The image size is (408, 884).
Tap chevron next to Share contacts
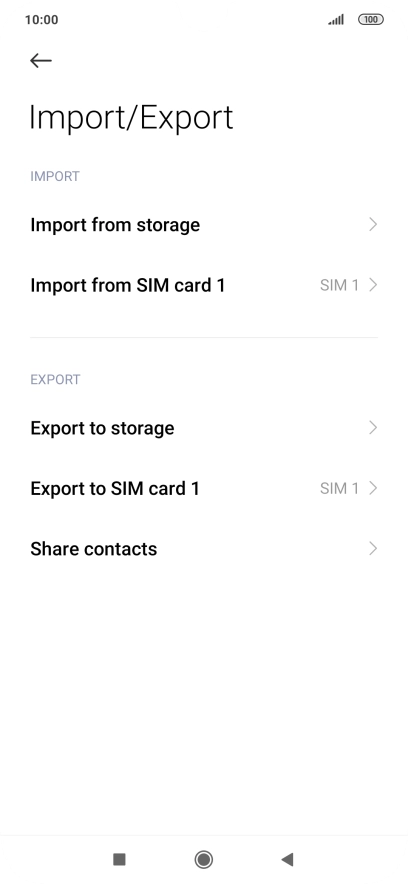(x=372, y=549)
